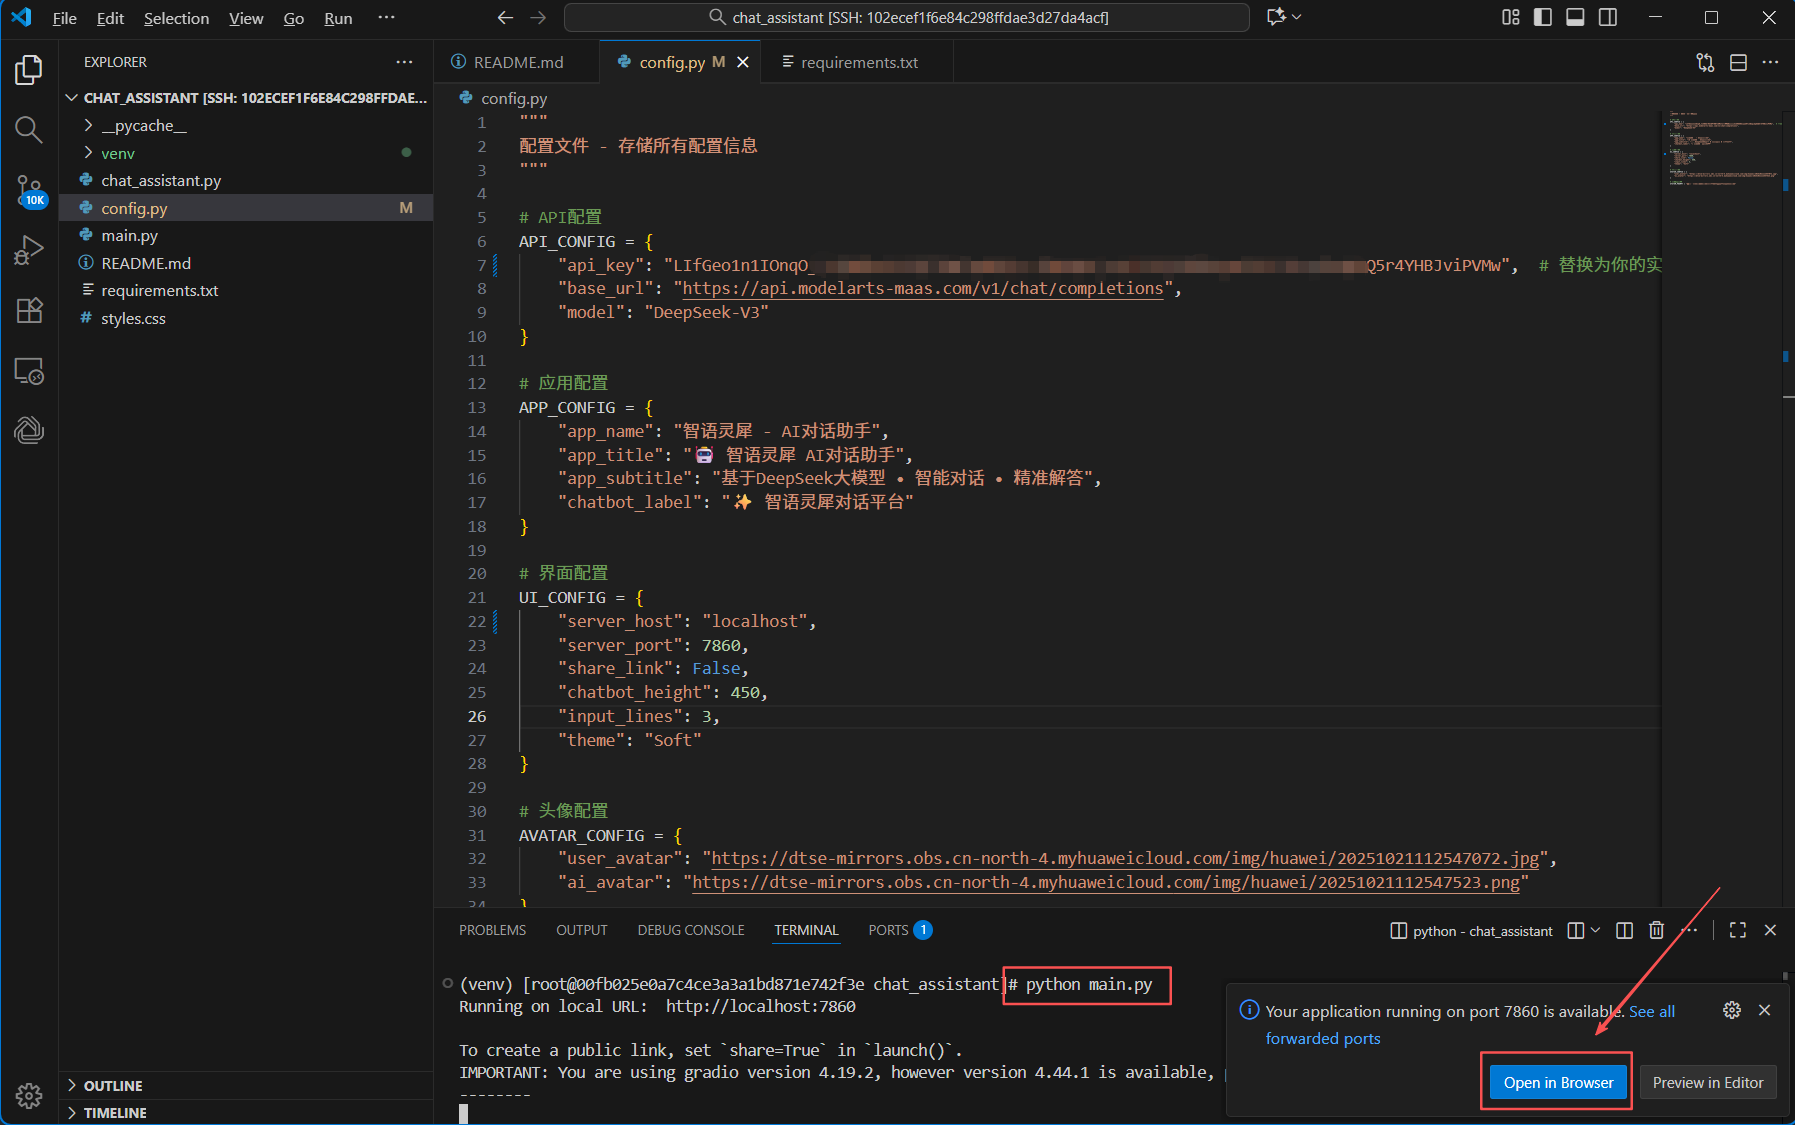Screen dimensions: 1795x1125
Task: Expand the __pycache__ folder
Action: (143, 126)
